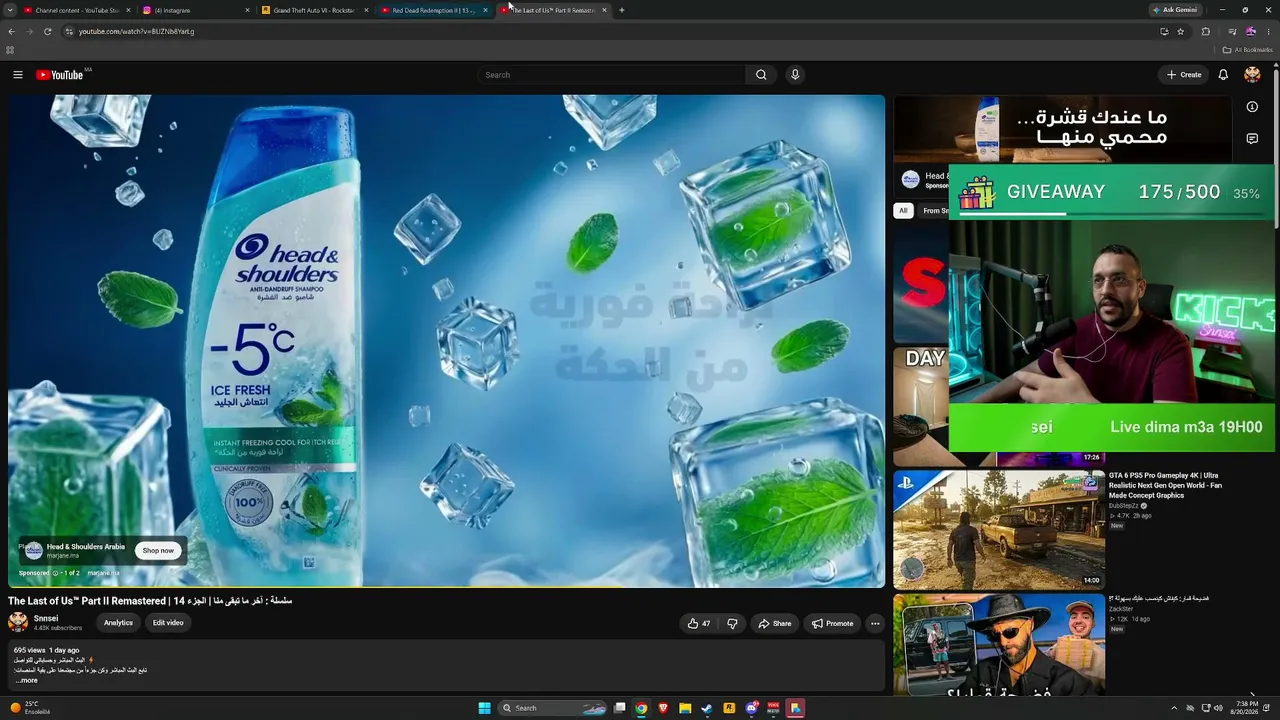Image resolution: width=1280 pixels, height=720 pixels.
Task: Expand the description with ...more
Action: (x=26, y=680)
